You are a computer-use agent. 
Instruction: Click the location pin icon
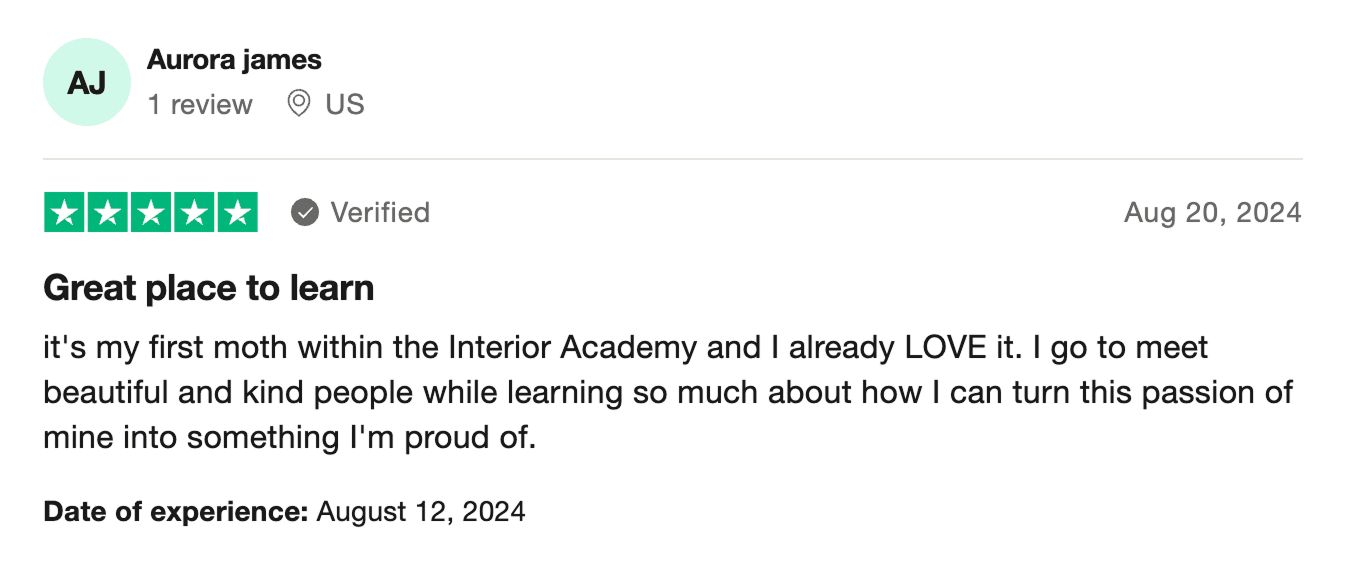click(x=298, y=104)
